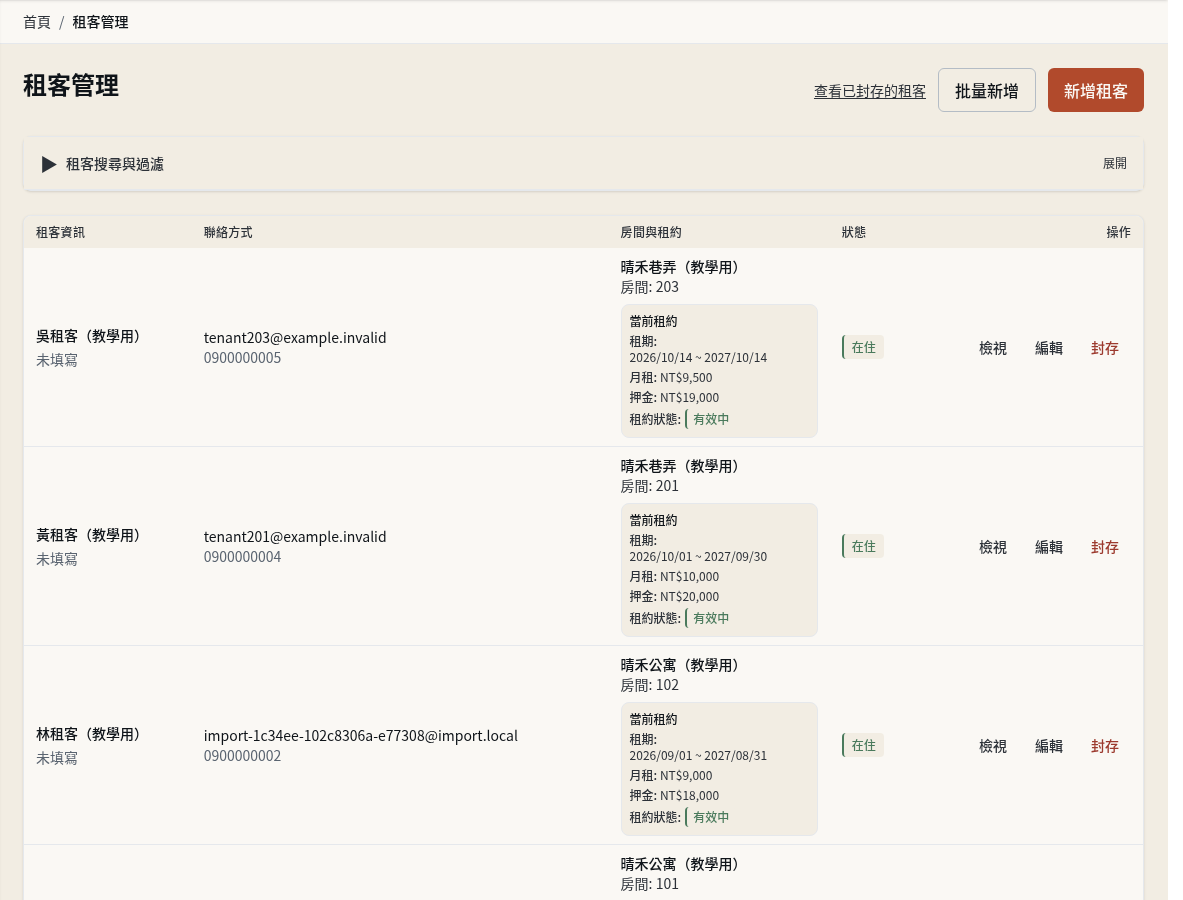
Task: Click 檢視 for 林租客 row
Action: tap(992, 747)
